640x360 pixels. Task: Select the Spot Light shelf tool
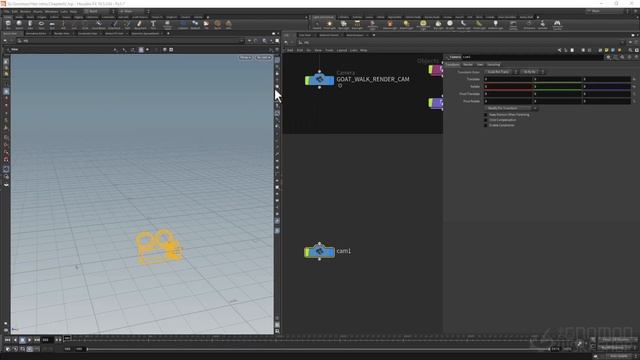[x=344, y=25]
